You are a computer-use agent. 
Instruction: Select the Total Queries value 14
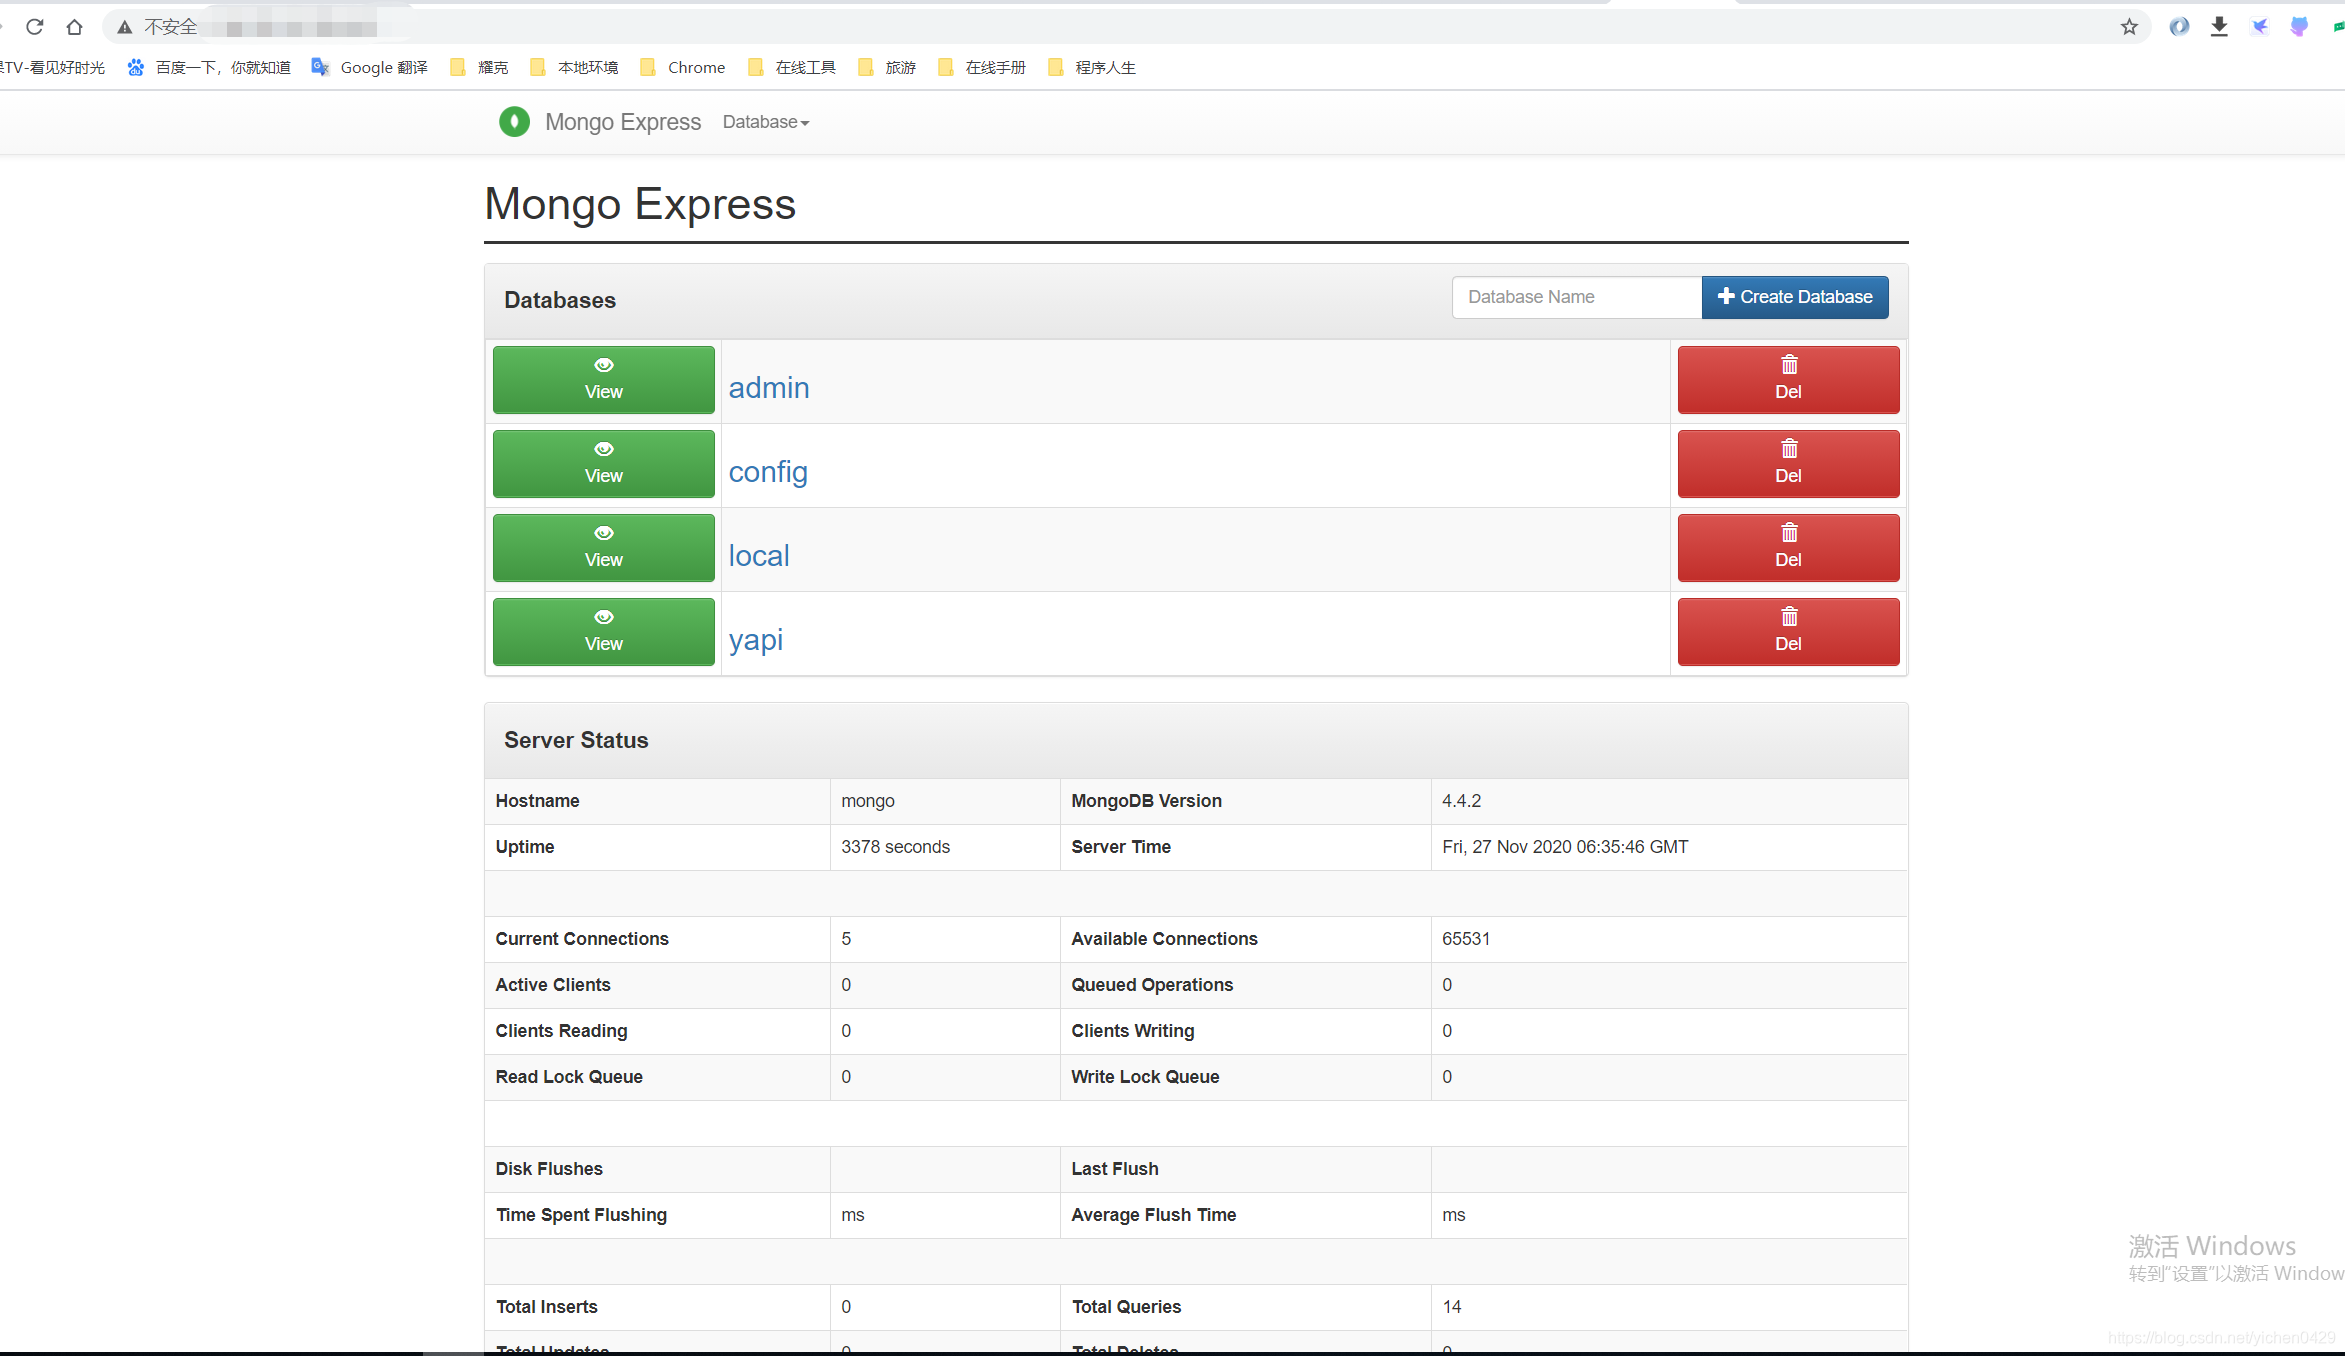click(x=1452, y=1307)
